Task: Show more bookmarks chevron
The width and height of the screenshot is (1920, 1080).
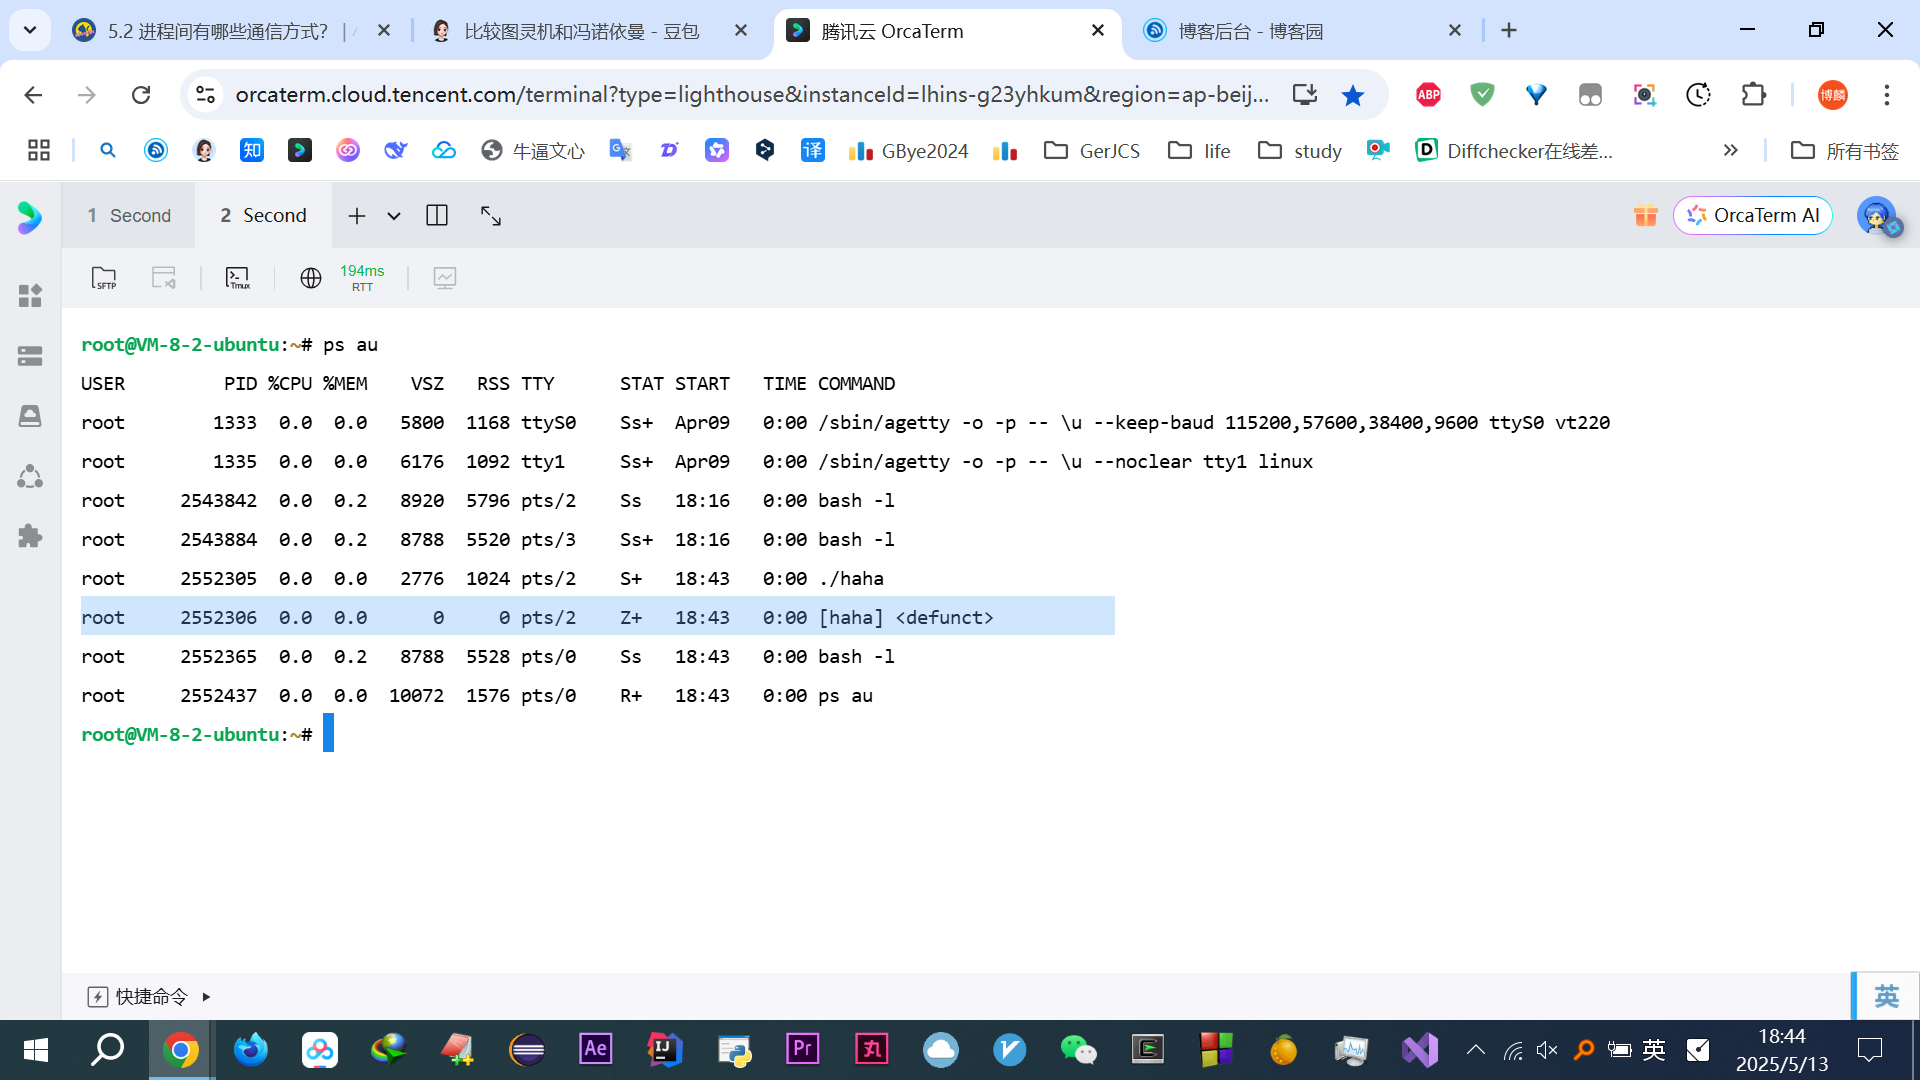Action: (1730, 150)
